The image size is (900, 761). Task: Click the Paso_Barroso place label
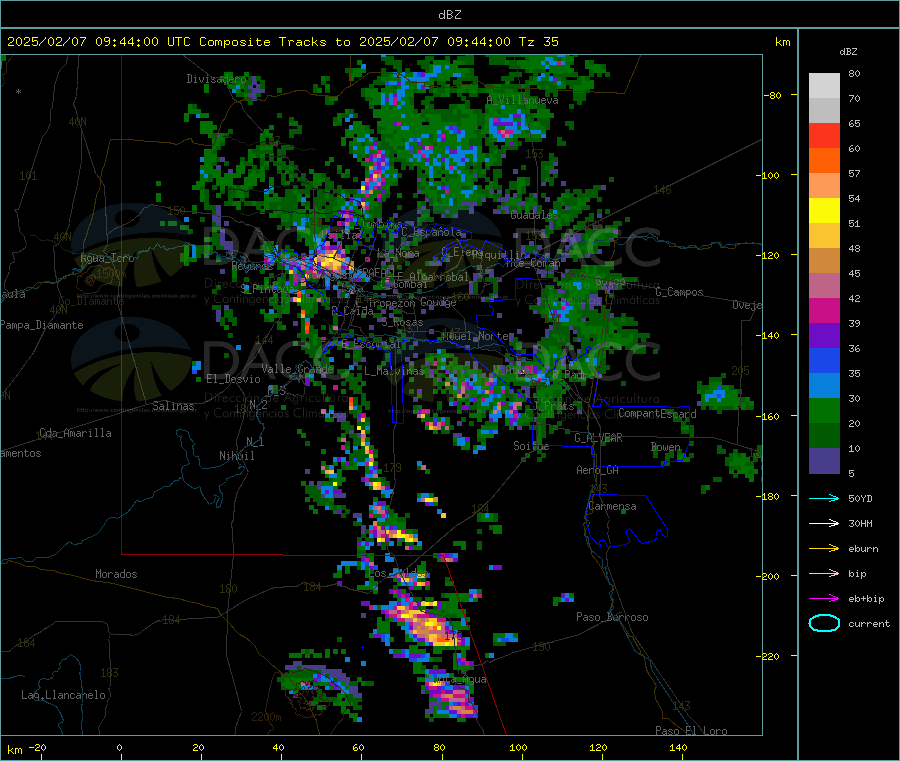612,617
